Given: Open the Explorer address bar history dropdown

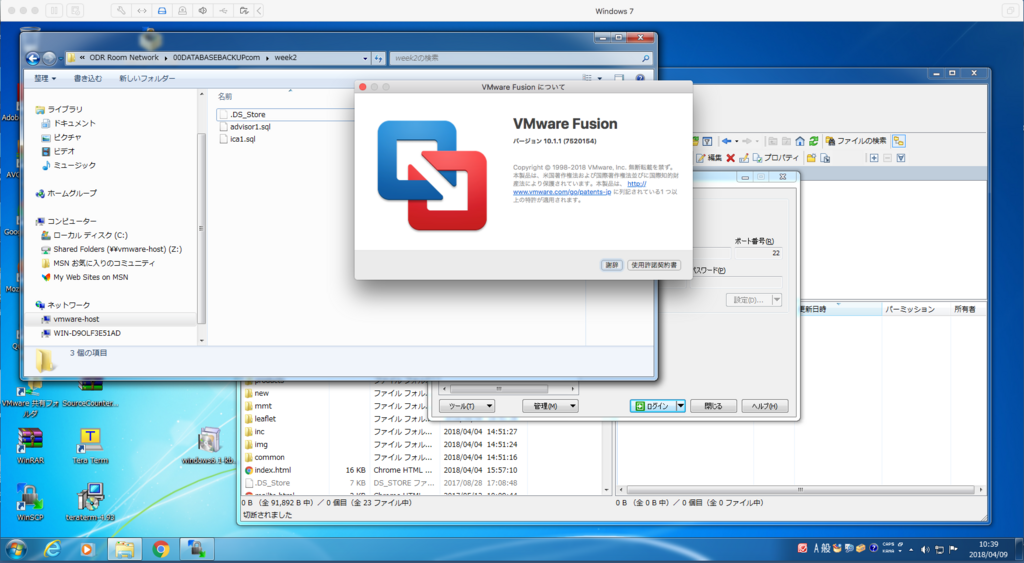Looking at the screenshot, I should [x=365, y=58].
